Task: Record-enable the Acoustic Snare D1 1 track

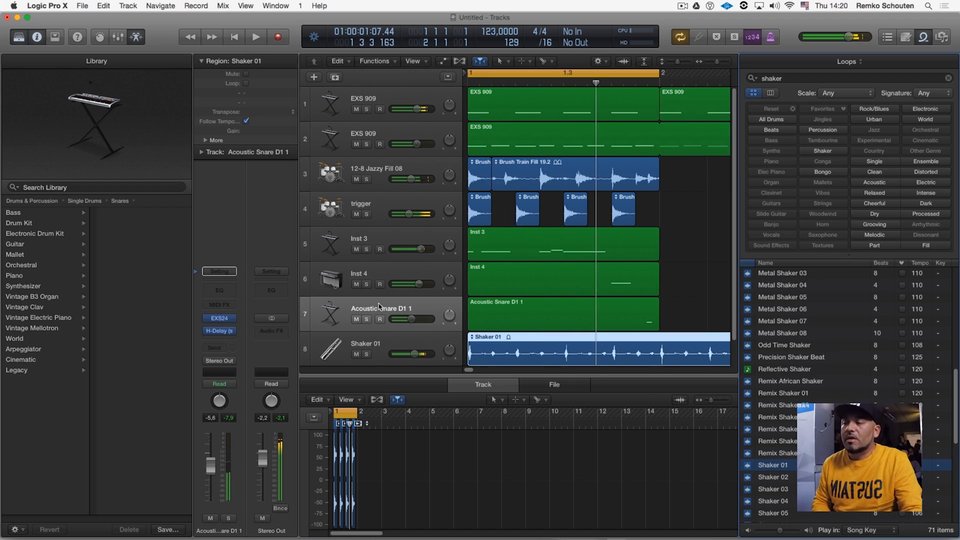Action: point(379,319)
